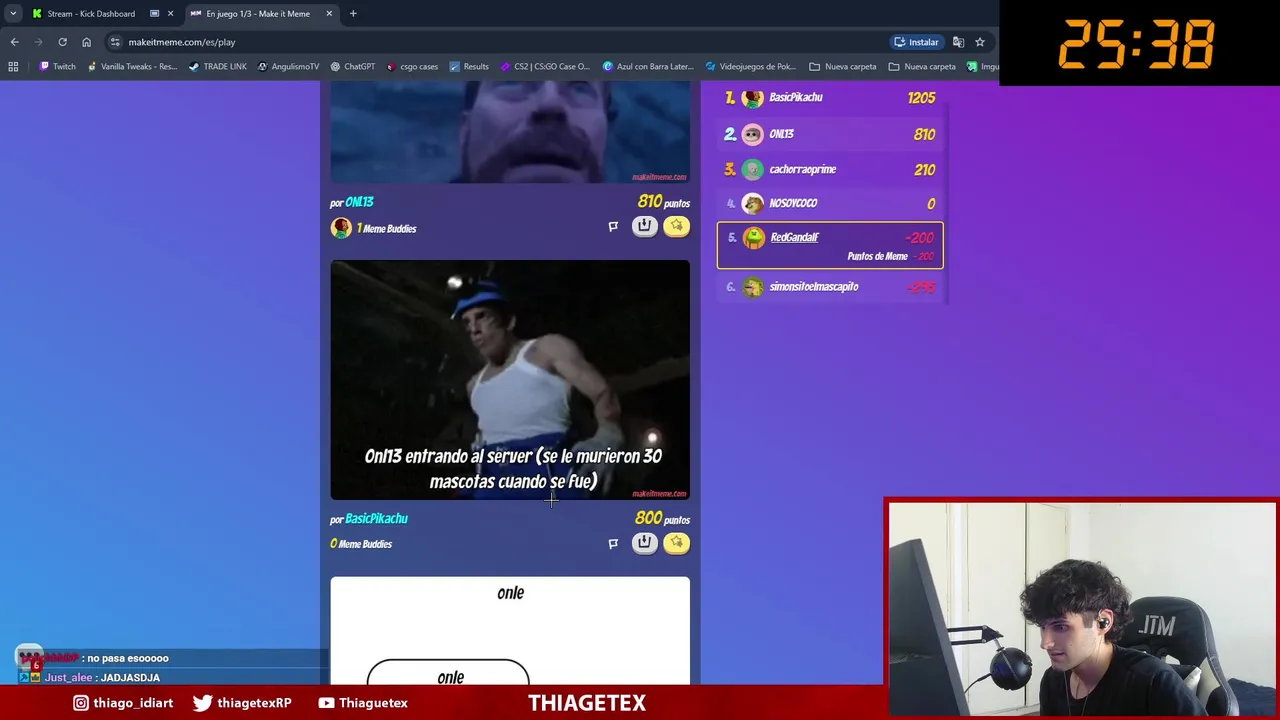Image resolution: width=1280 pixels, height=720 pixels.
Task: Click the top meme image of bearded man
Action: pos(510,132)
